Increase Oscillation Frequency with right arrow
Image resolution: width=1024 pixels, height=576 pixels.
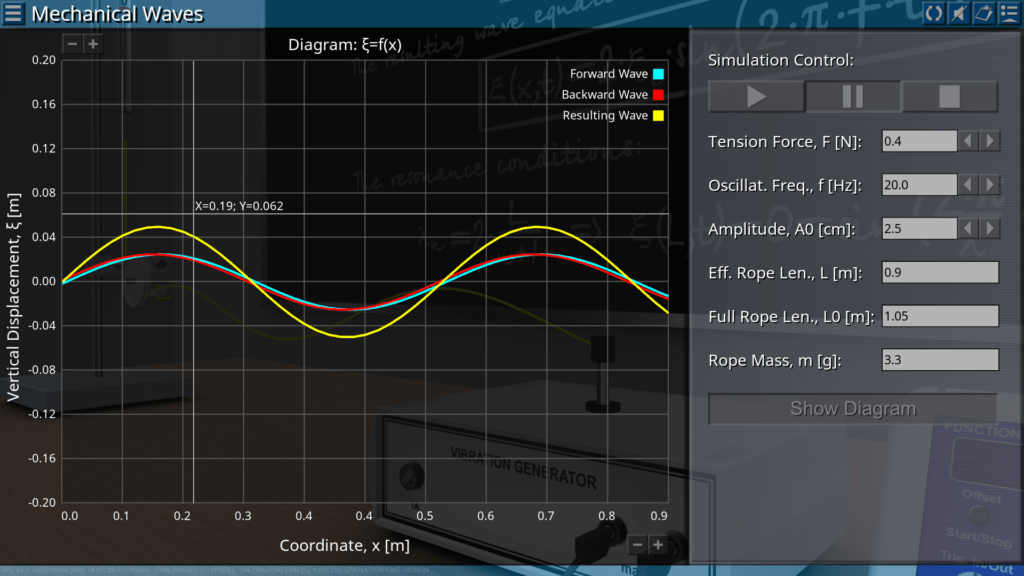[988, 185]
